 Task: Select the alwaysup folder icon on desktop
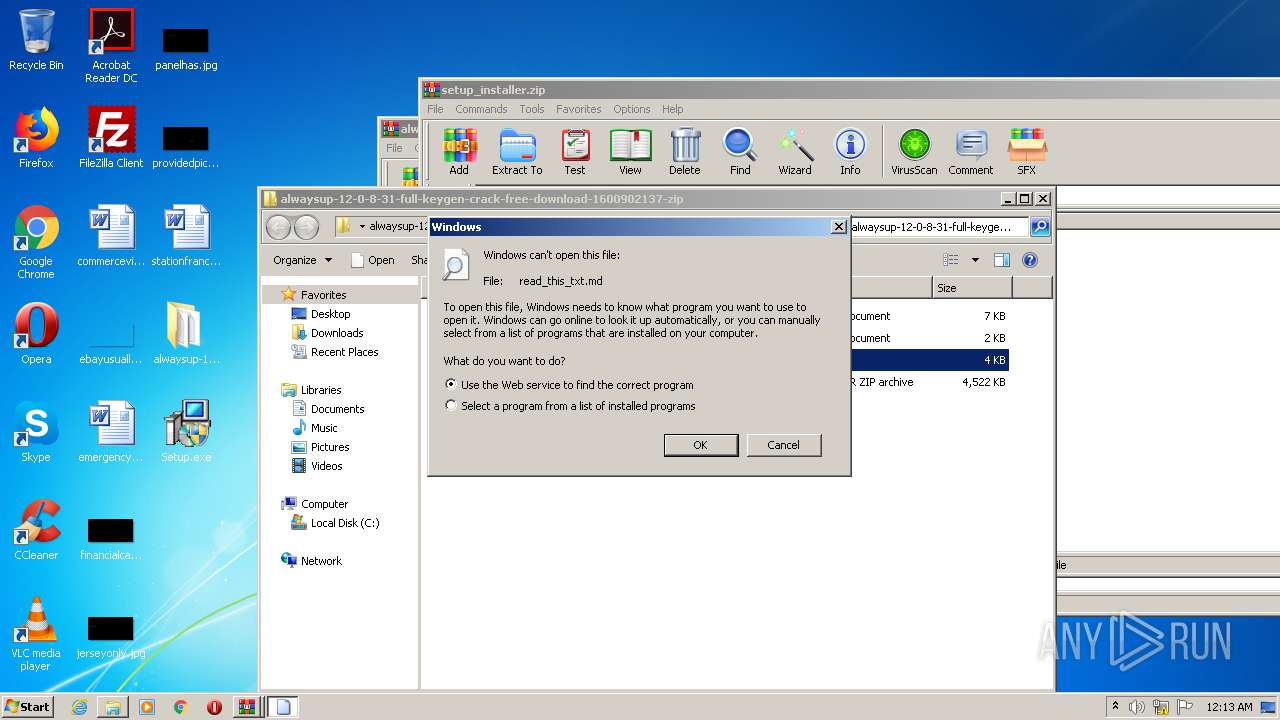click(186, 334)
